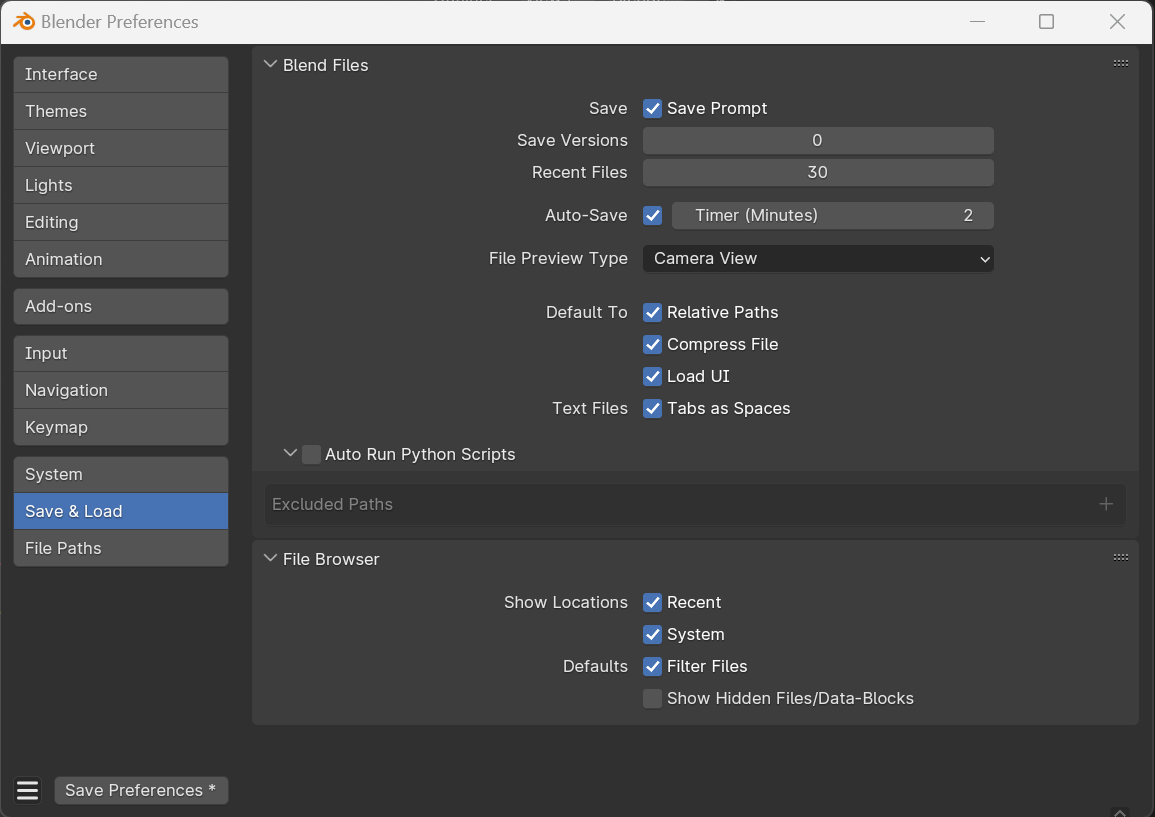Click the plus icon to add excluded path
This screenshot has width=1155, height=817.
[1106, 505]
